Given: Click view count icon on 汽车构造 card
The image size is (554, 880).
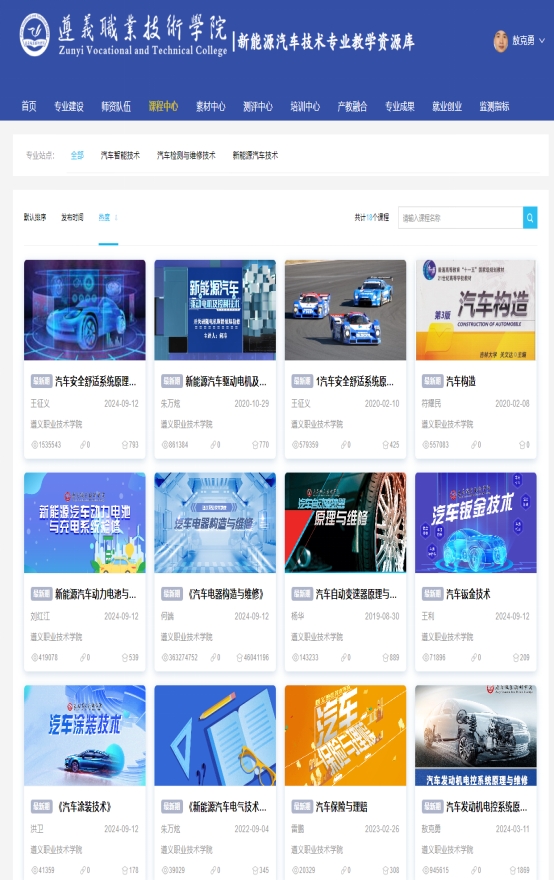Looking at the screenshot, I should click(425, 445).
